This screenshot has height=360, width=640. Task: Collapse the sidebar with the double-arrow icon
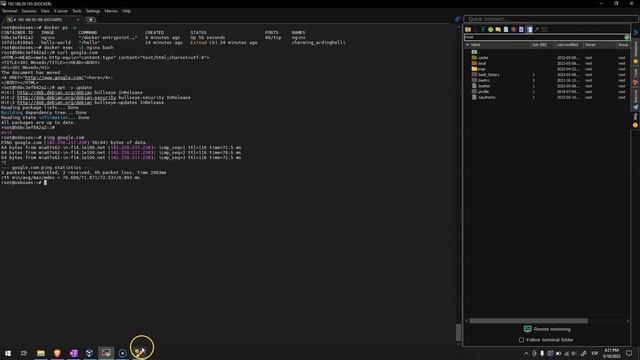(635, 32)
